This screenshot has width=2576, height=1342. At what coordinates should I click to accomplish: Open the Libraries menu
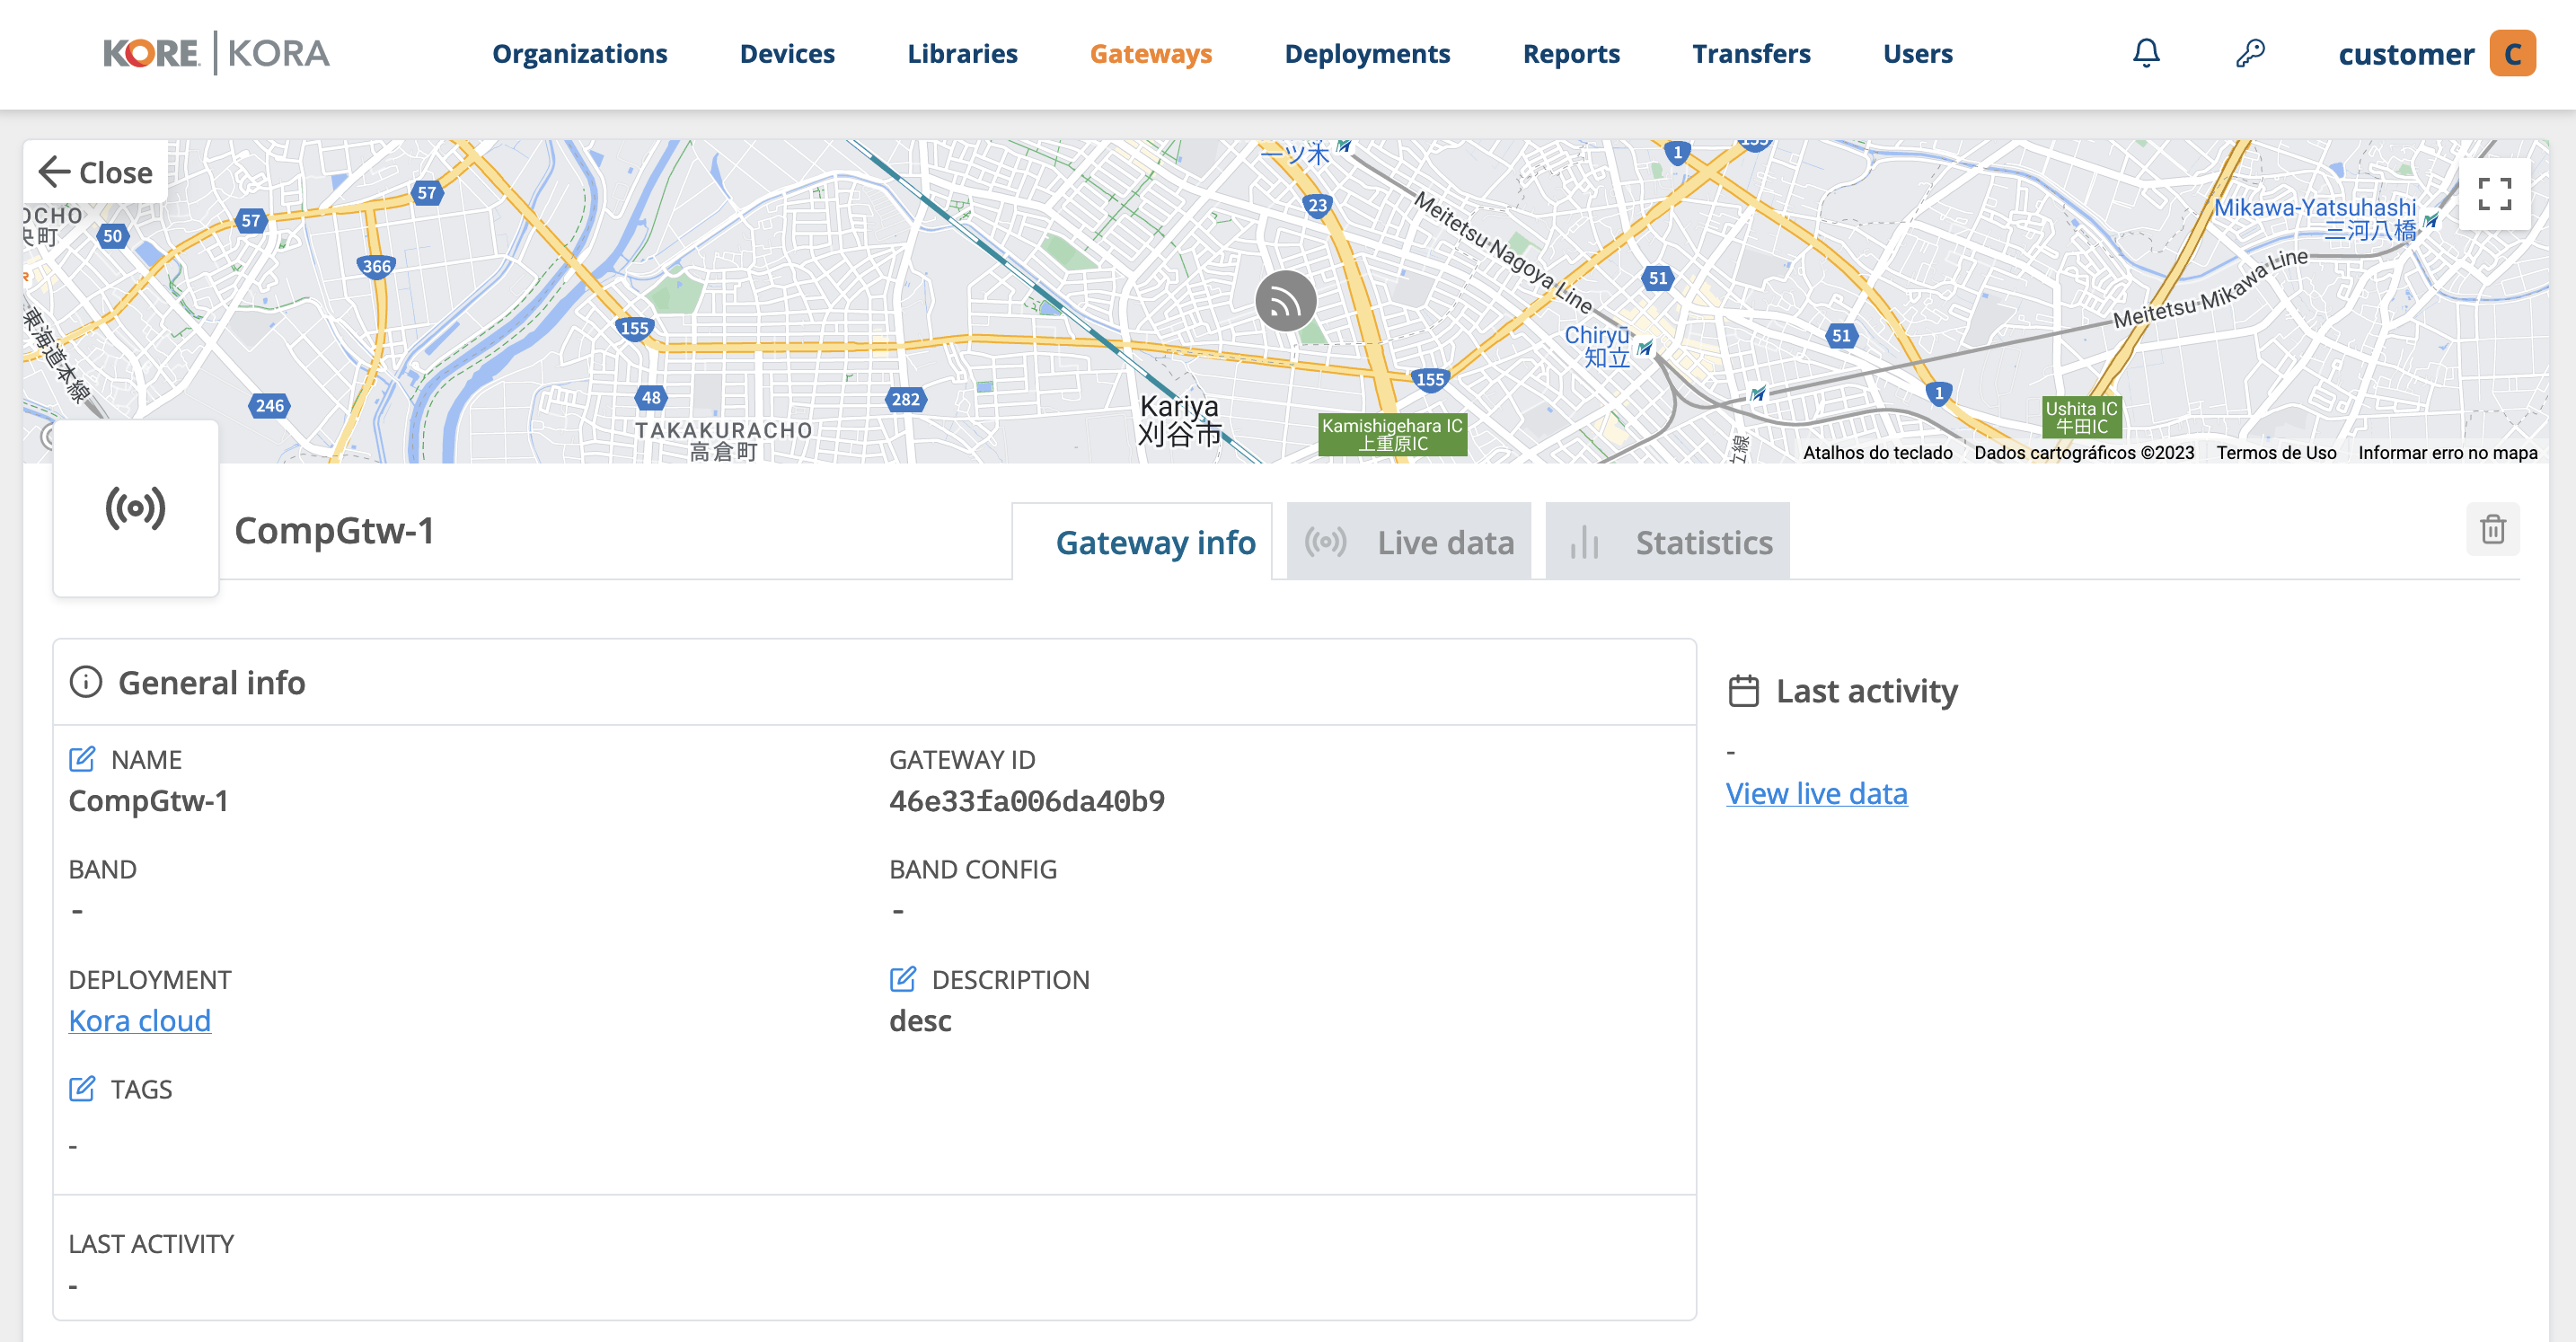[x=962, y=54]
